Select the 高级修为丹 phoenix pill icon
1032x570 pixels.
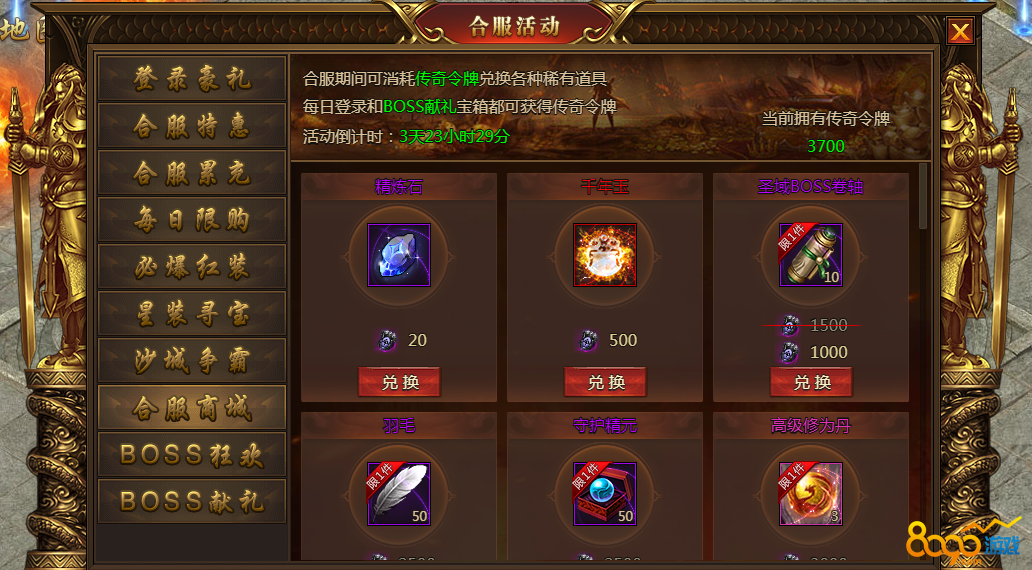coord(811,494)
